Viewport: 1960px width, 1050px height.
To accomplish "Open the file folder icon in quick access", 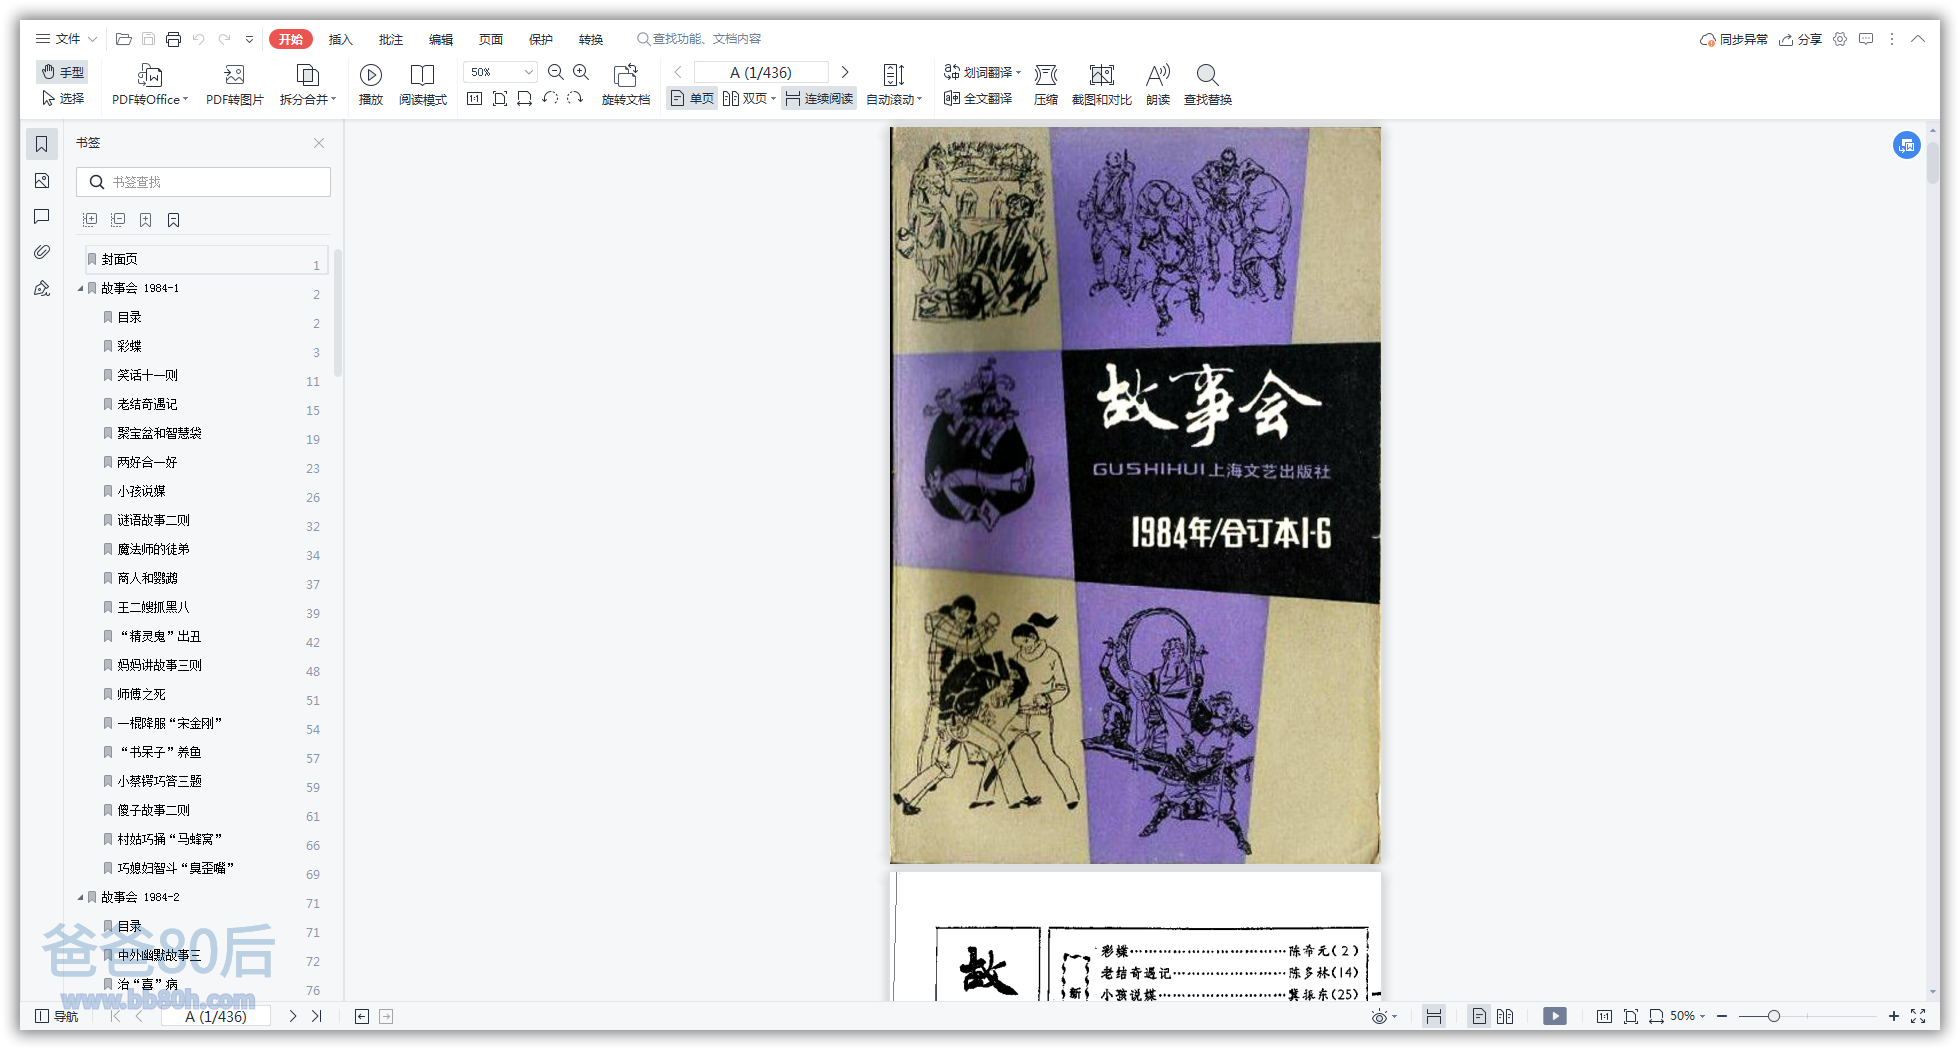I will 124,39.
